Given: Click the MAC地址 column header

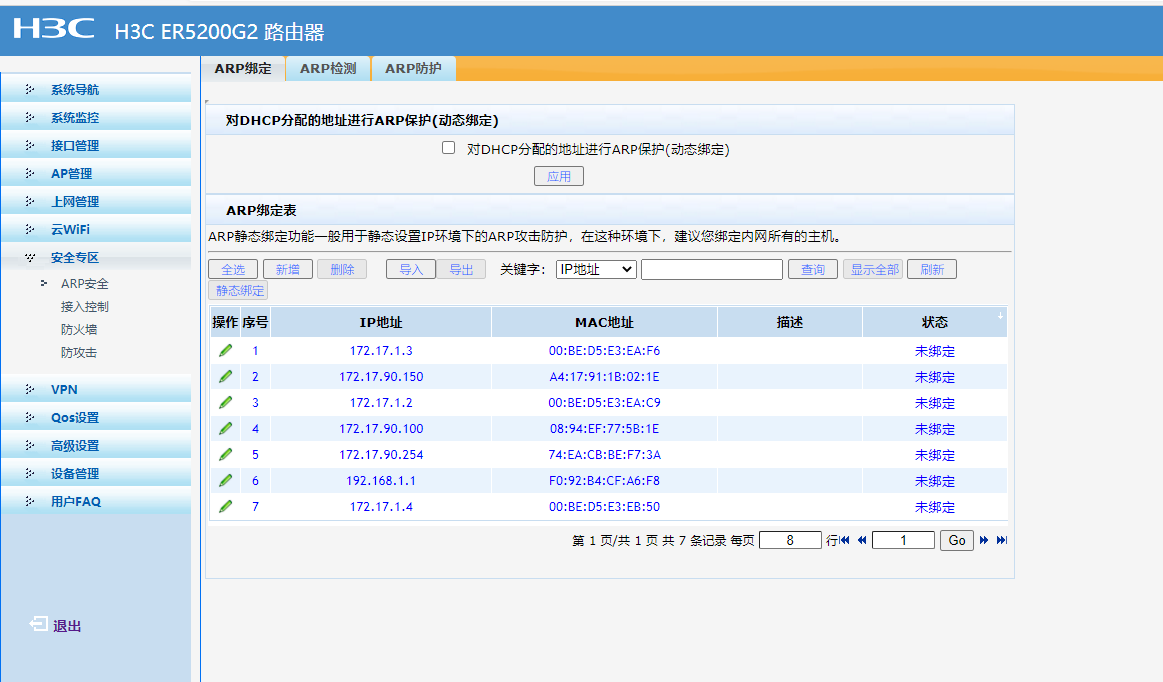Looking at the screenshot, I should click(604, 322).
